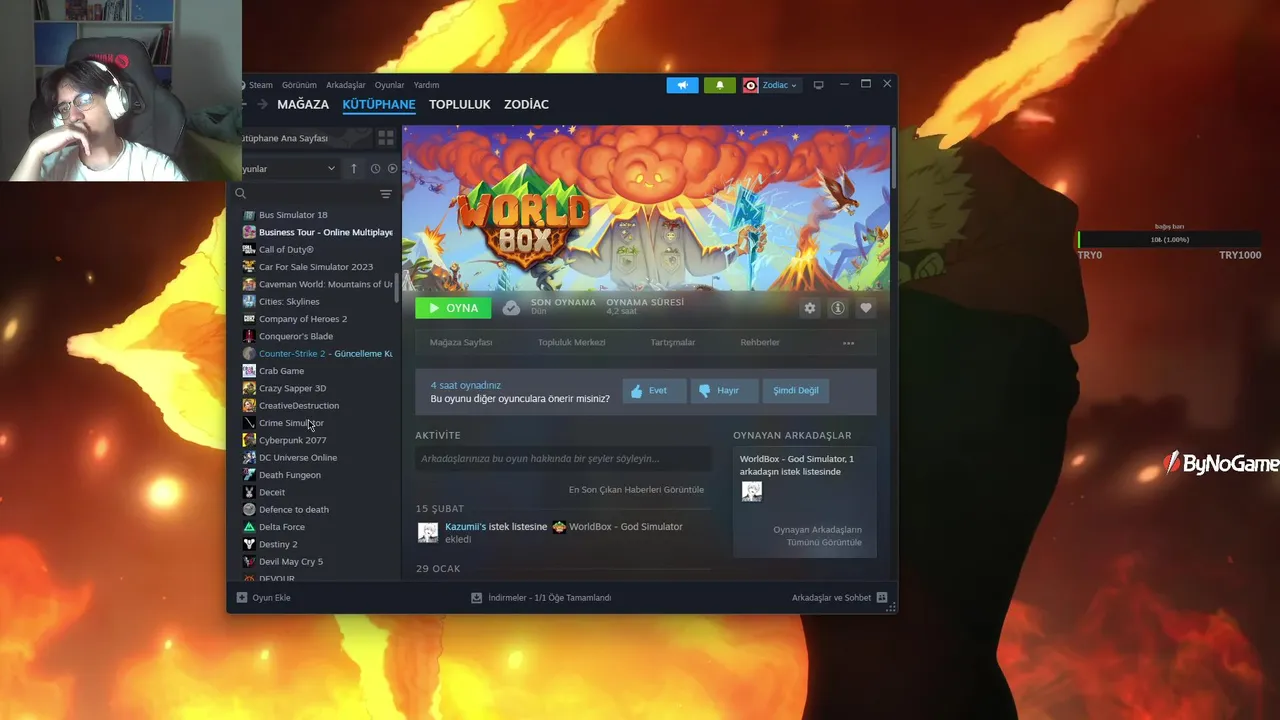Click the Cyberpunk 2077 game icon
Image resolution: width=1280 pixels, height=720 pixels.
249,440
